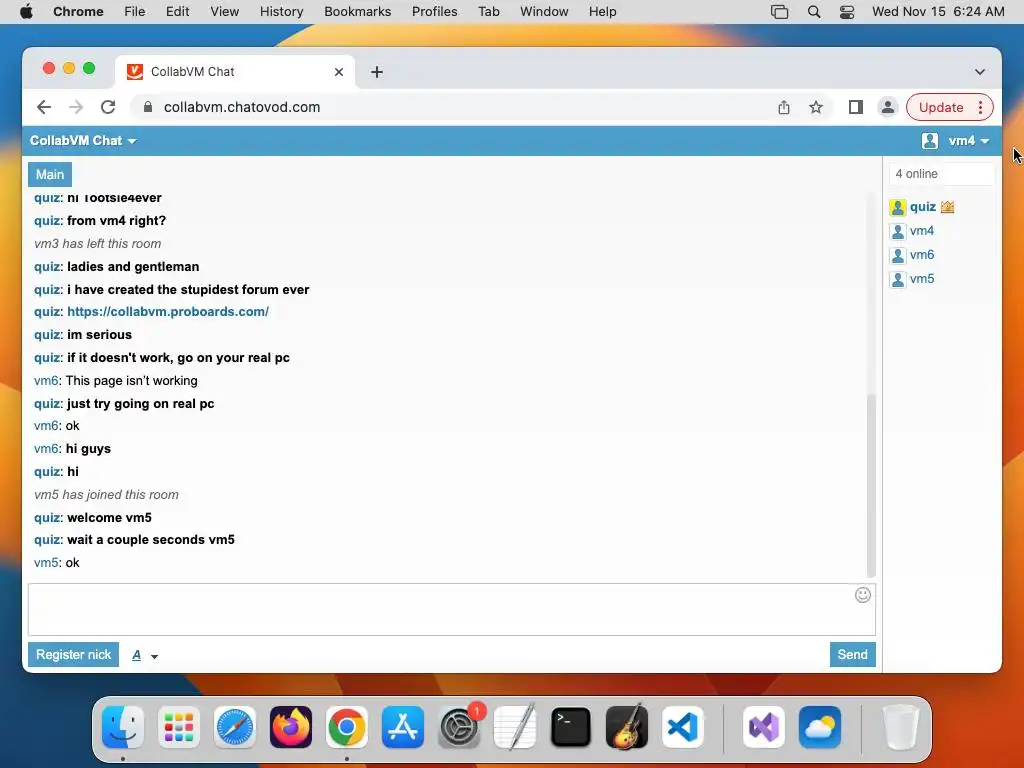Click quiz's avatar in the user list
1024x768 pixels.
coord(898,208)
